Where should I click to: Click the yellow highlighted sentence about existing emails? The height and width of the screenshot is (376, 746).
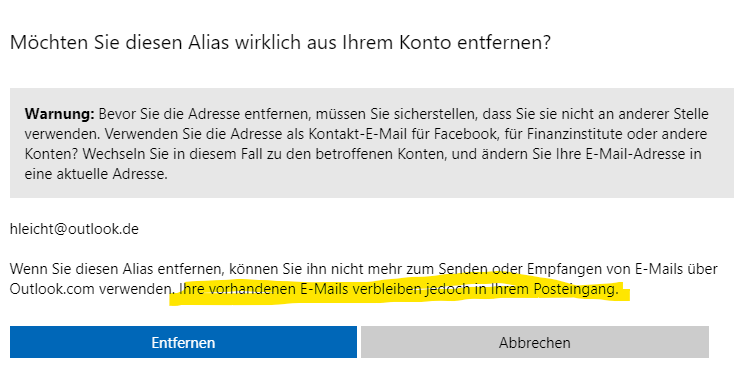[x=399, y=289]
